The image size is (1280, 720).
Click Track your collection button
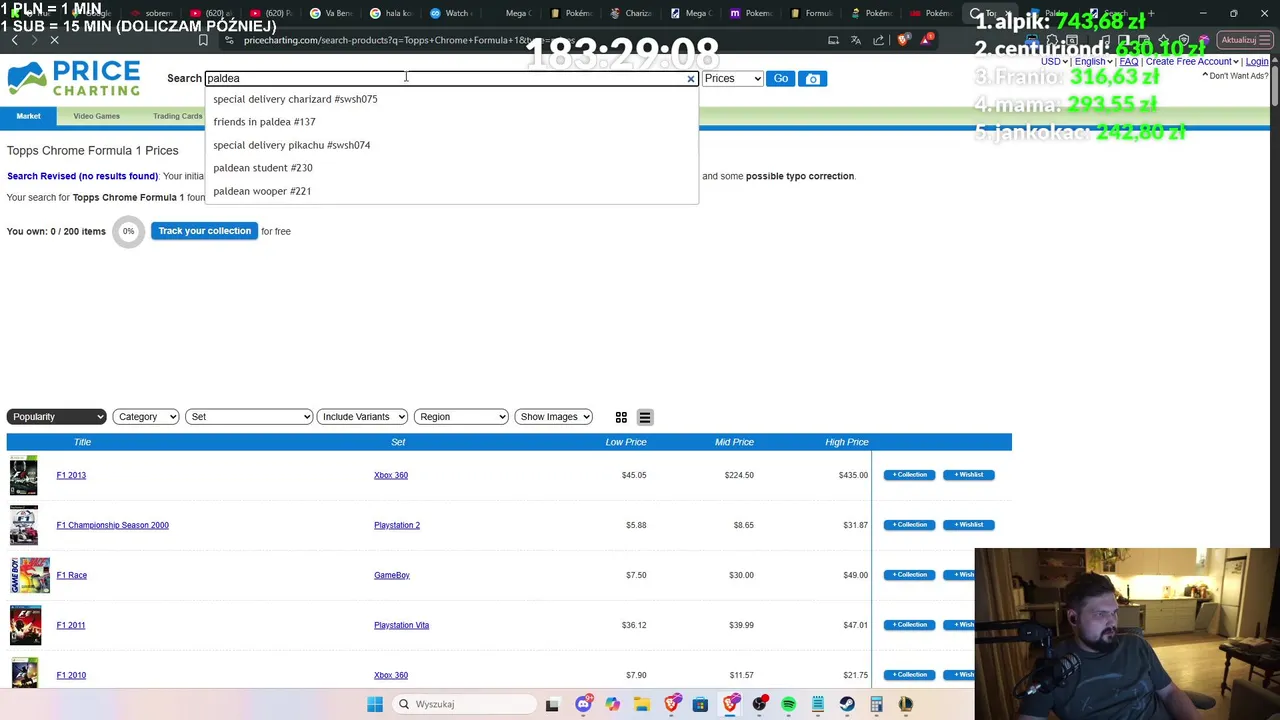204,231
